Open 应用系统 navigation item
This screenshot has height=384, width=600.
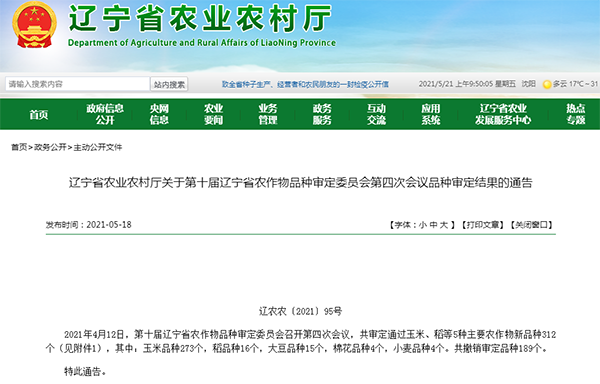(x=431, y=114)
